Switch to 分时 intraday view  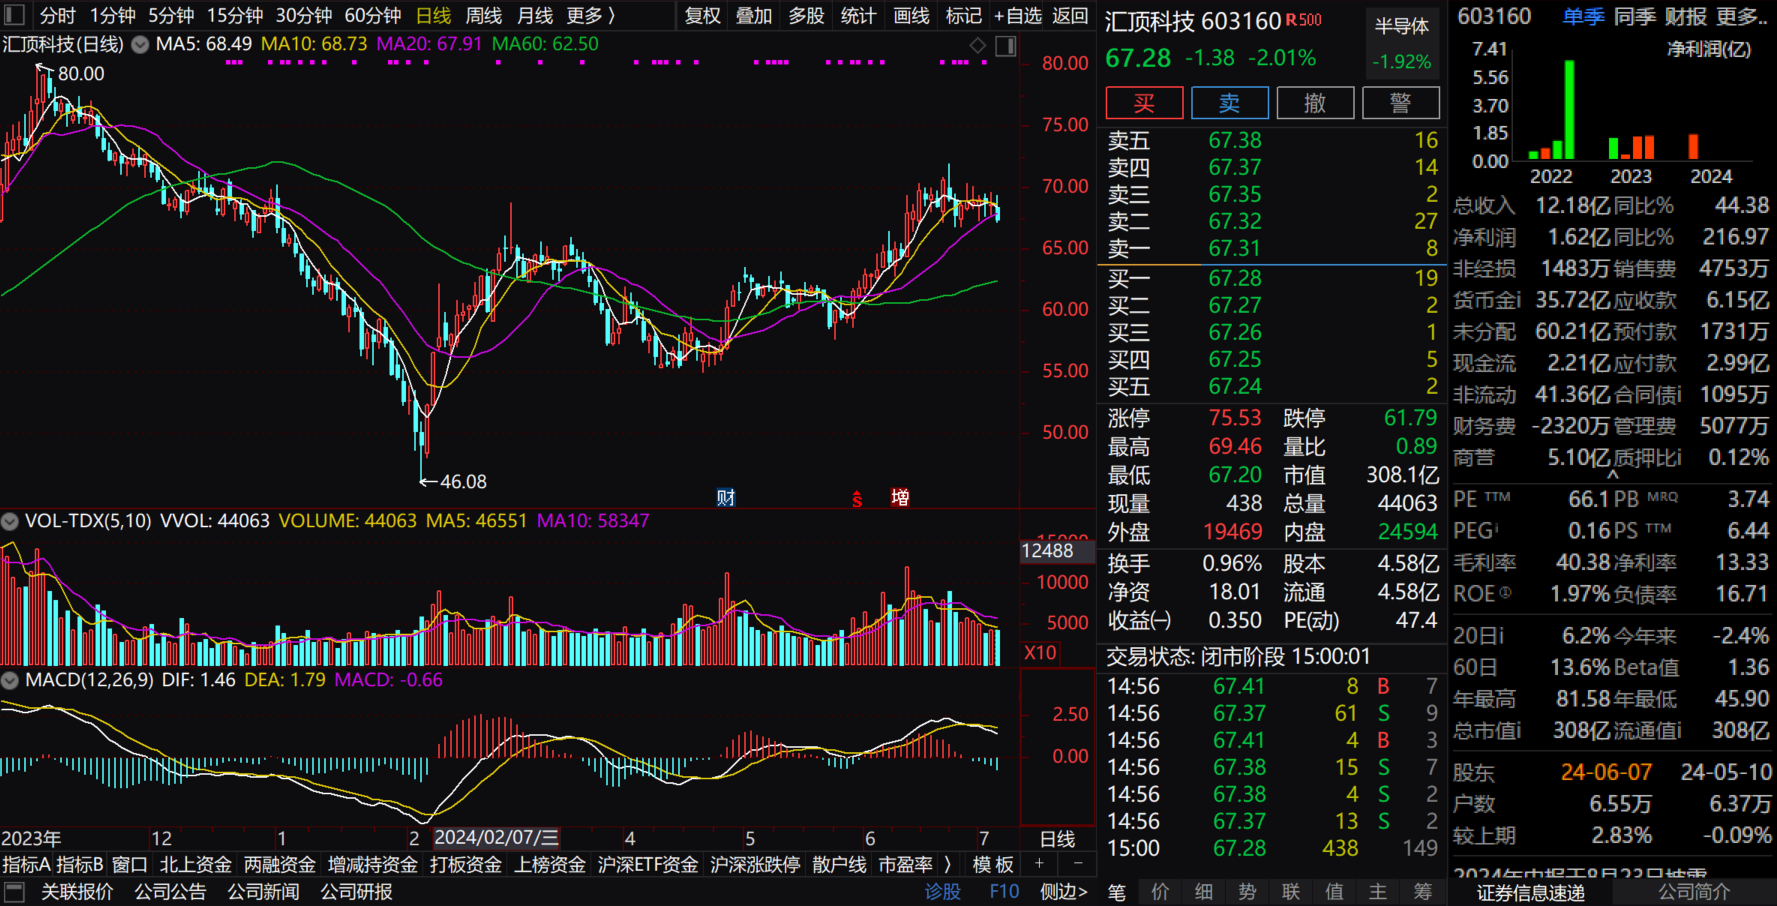point(58,16)
